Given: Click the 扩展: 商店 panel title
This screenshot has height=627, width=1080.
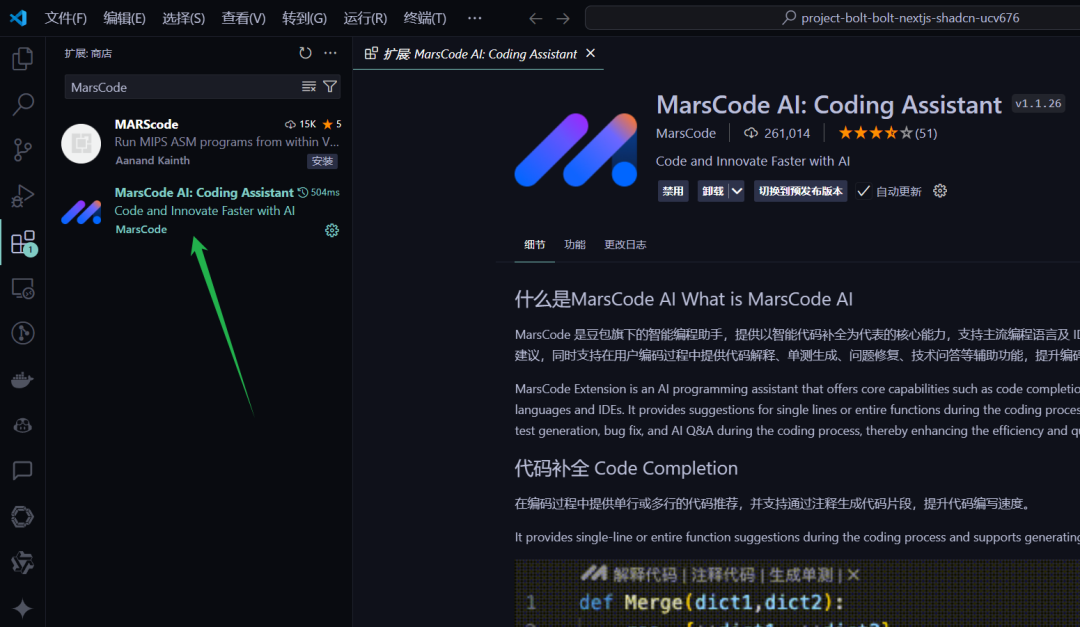Looking at the screenshot, I should pyautogui.click(x=88, y=53).
